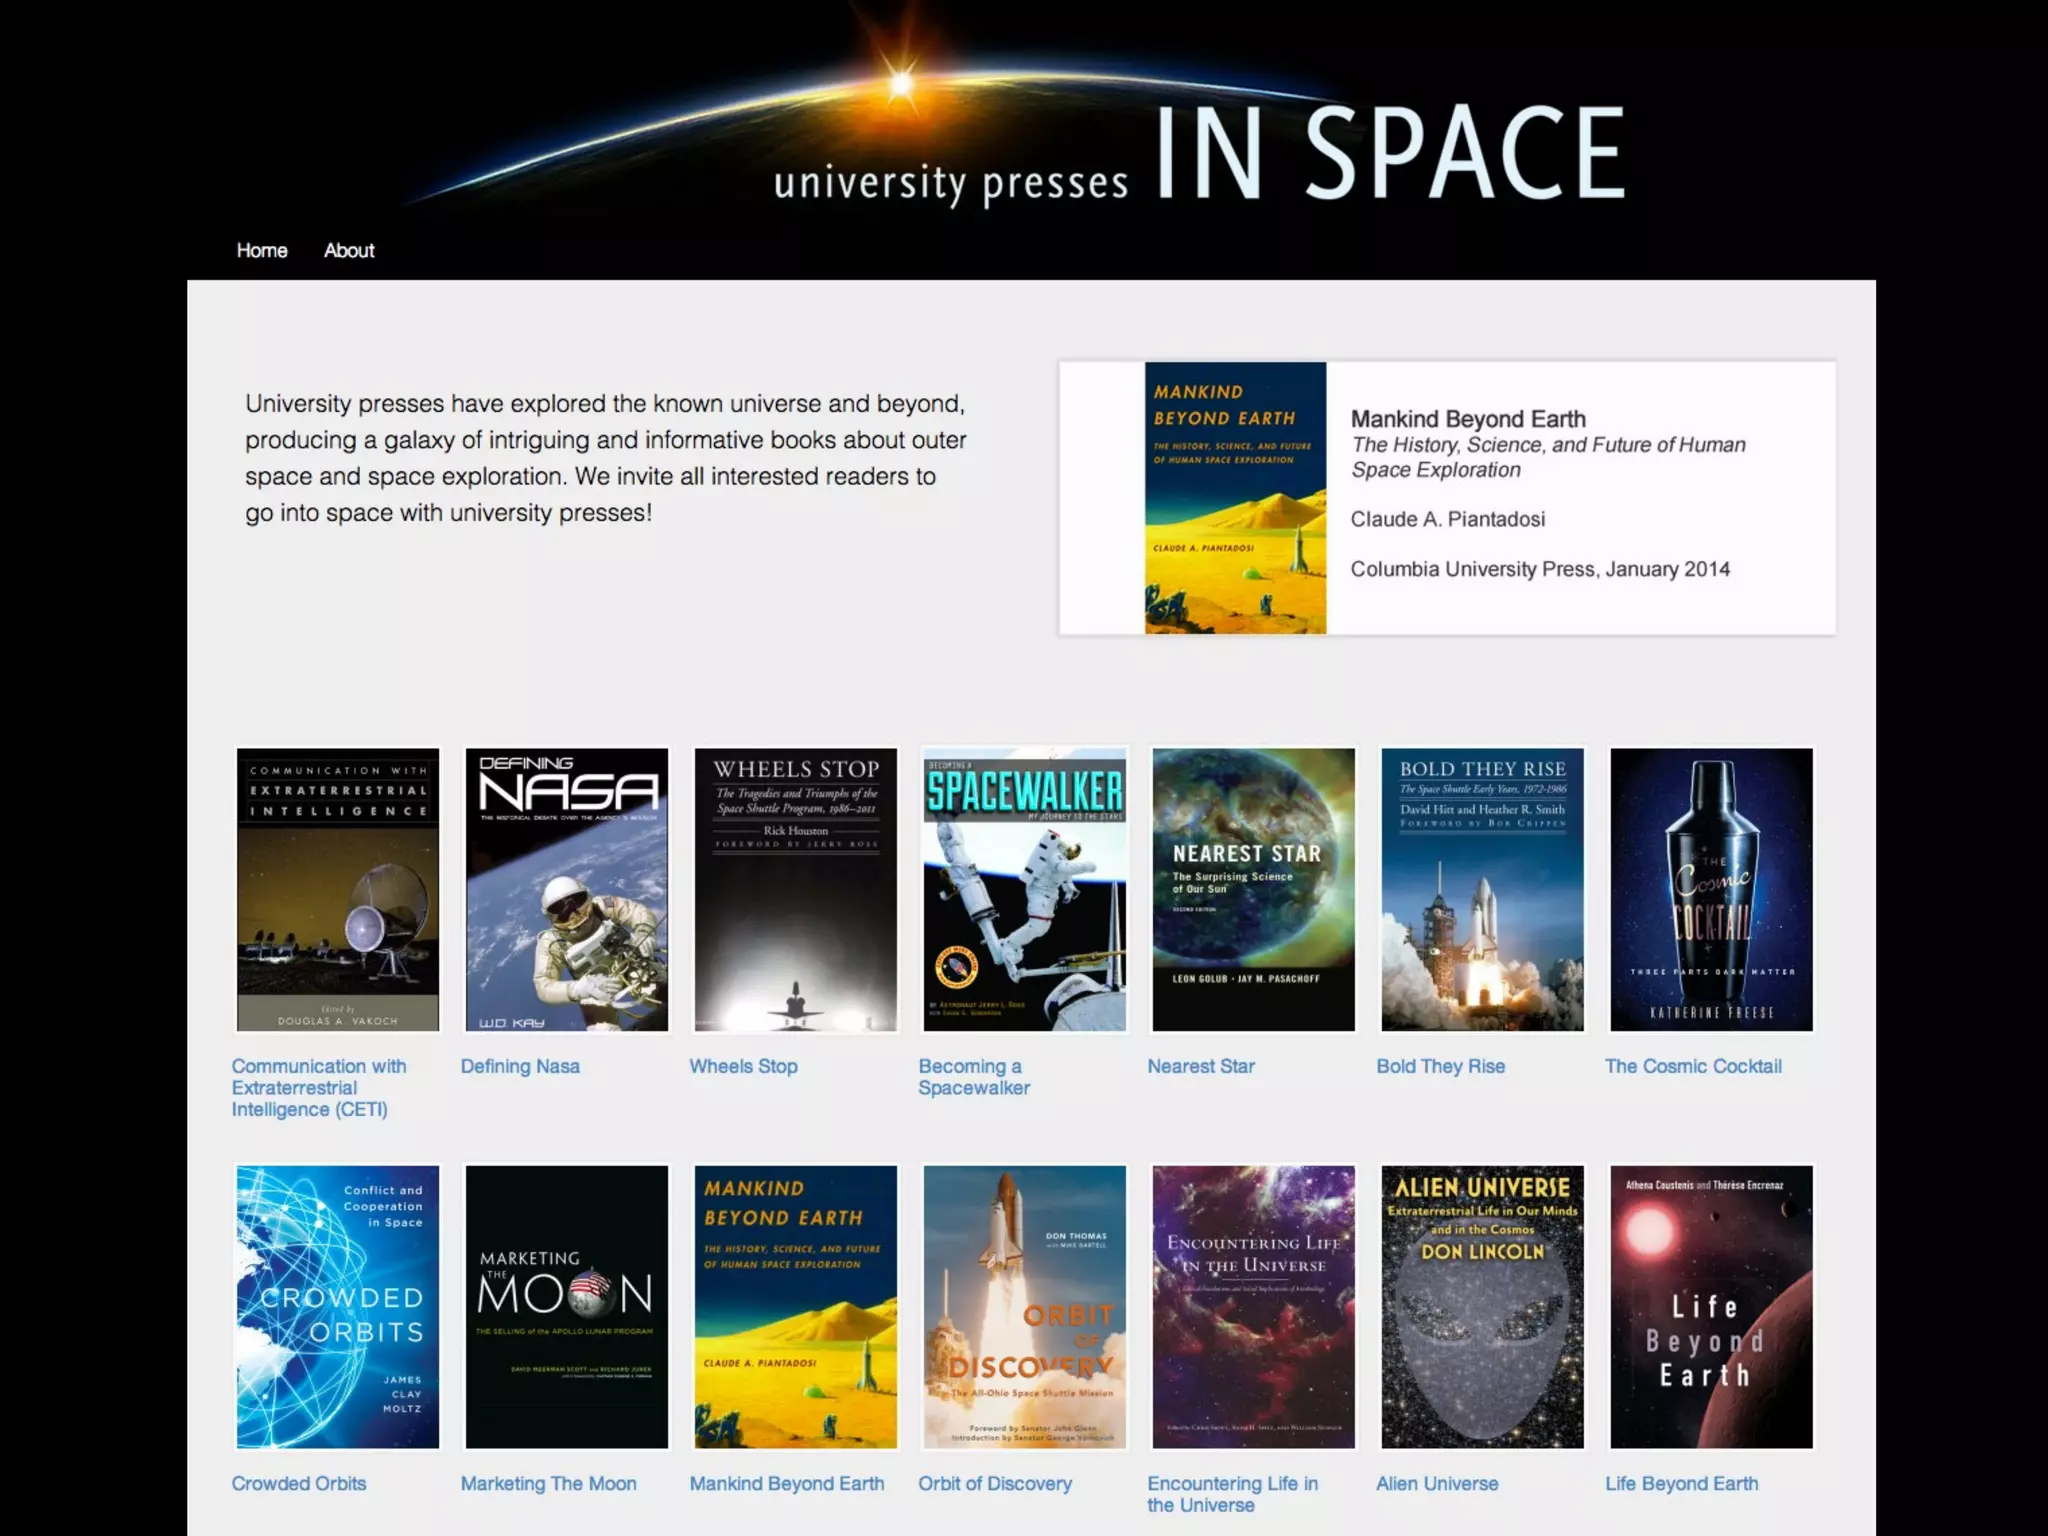Click the Becoming a Spacewalker cover image

(1024, 889)
